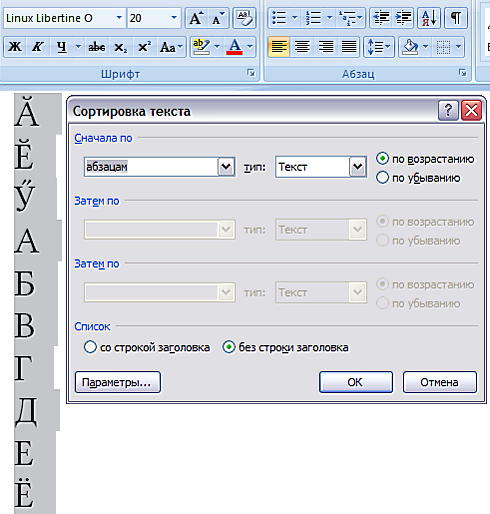
Task: Open the 'абзацам' sort-by dropdown
Action: 226,167
